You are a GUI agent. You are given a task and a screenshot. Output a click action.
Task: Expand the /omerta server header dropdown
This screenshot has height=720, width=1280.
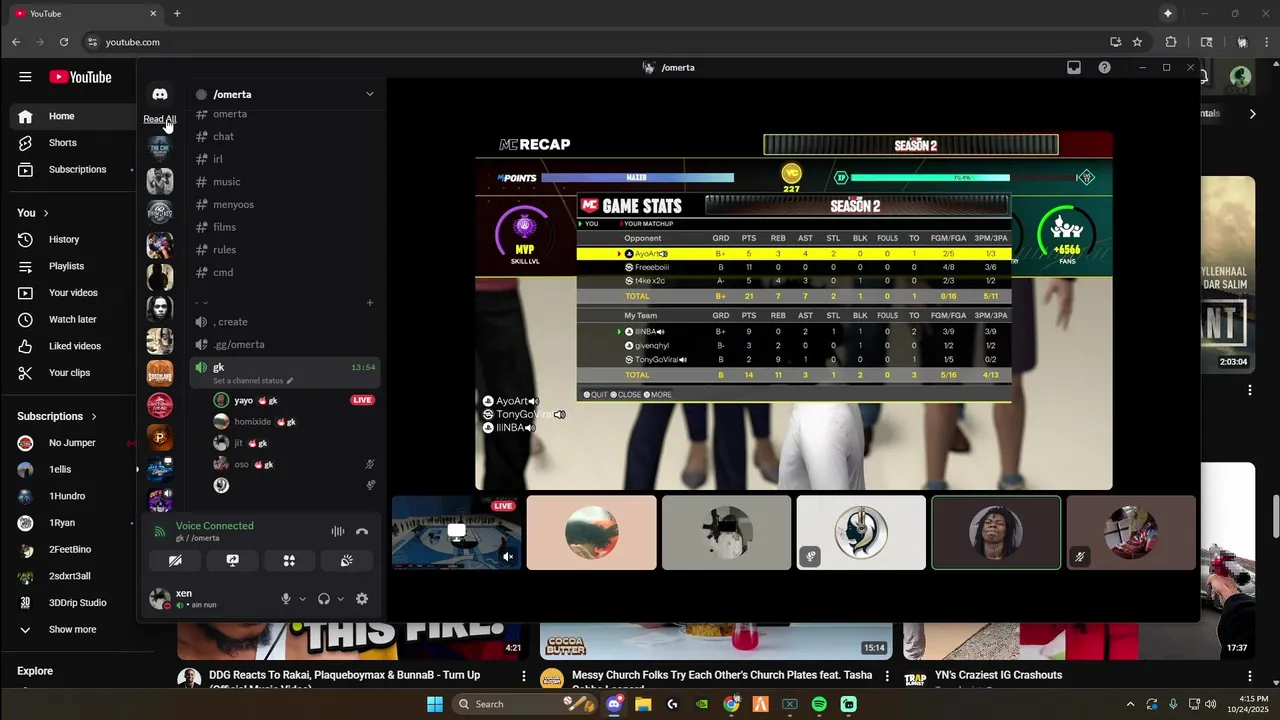tap(369, 94)
